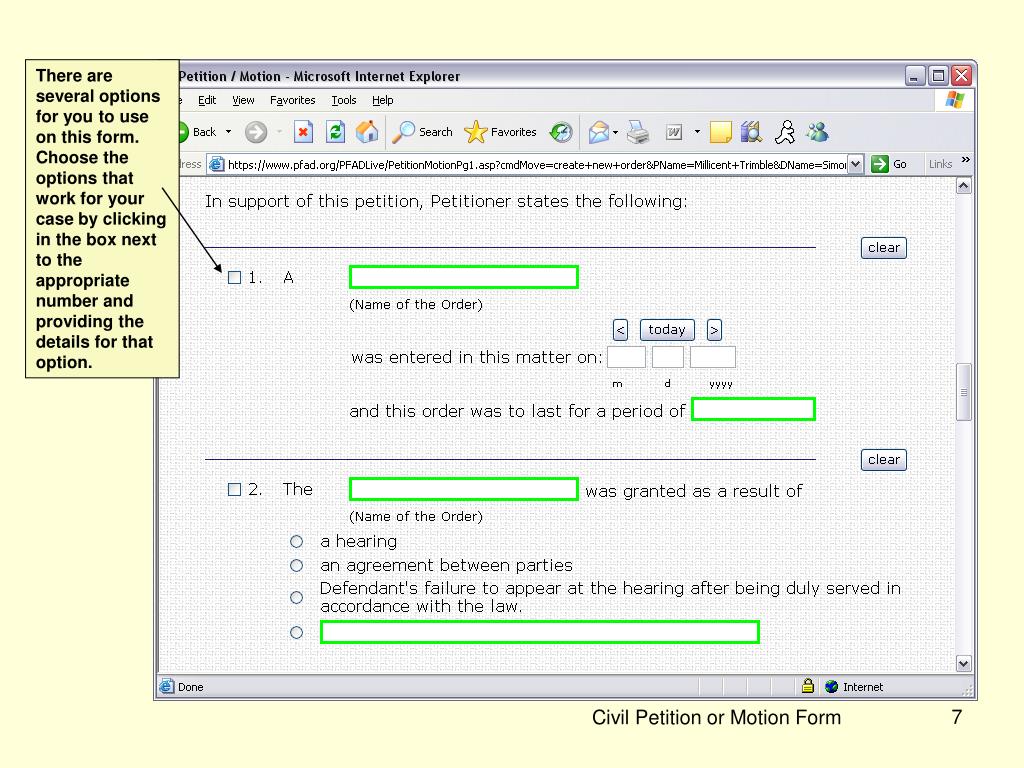
Task: Click the blank other-reason text field
Action: (539, 632)
